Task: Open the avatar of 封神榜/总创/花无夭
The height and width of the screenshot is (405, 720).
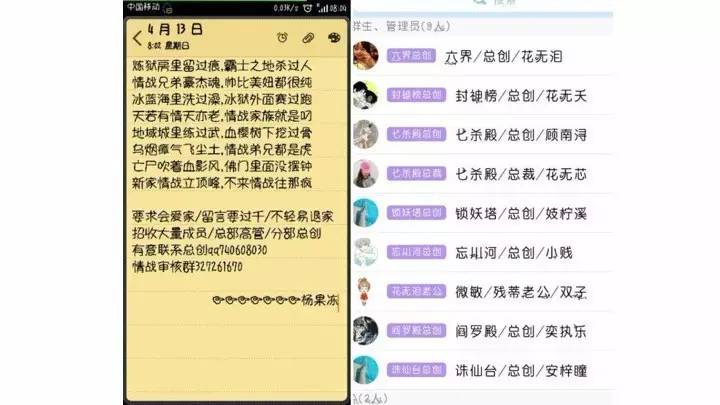Action: [x=366, y=95]
